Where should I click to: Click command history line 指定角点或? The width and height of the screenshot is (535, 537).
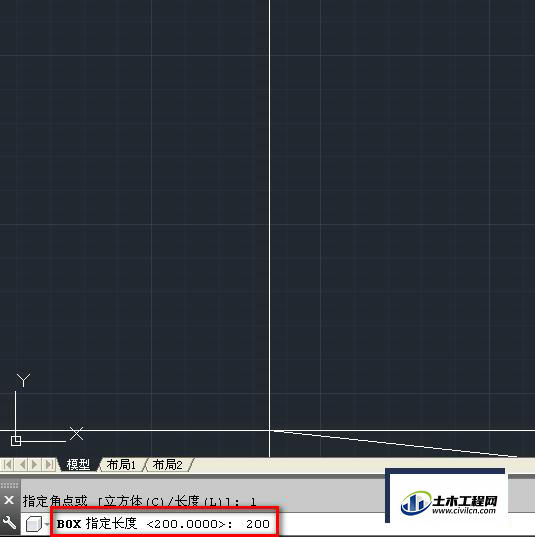[x=140, y=501]
